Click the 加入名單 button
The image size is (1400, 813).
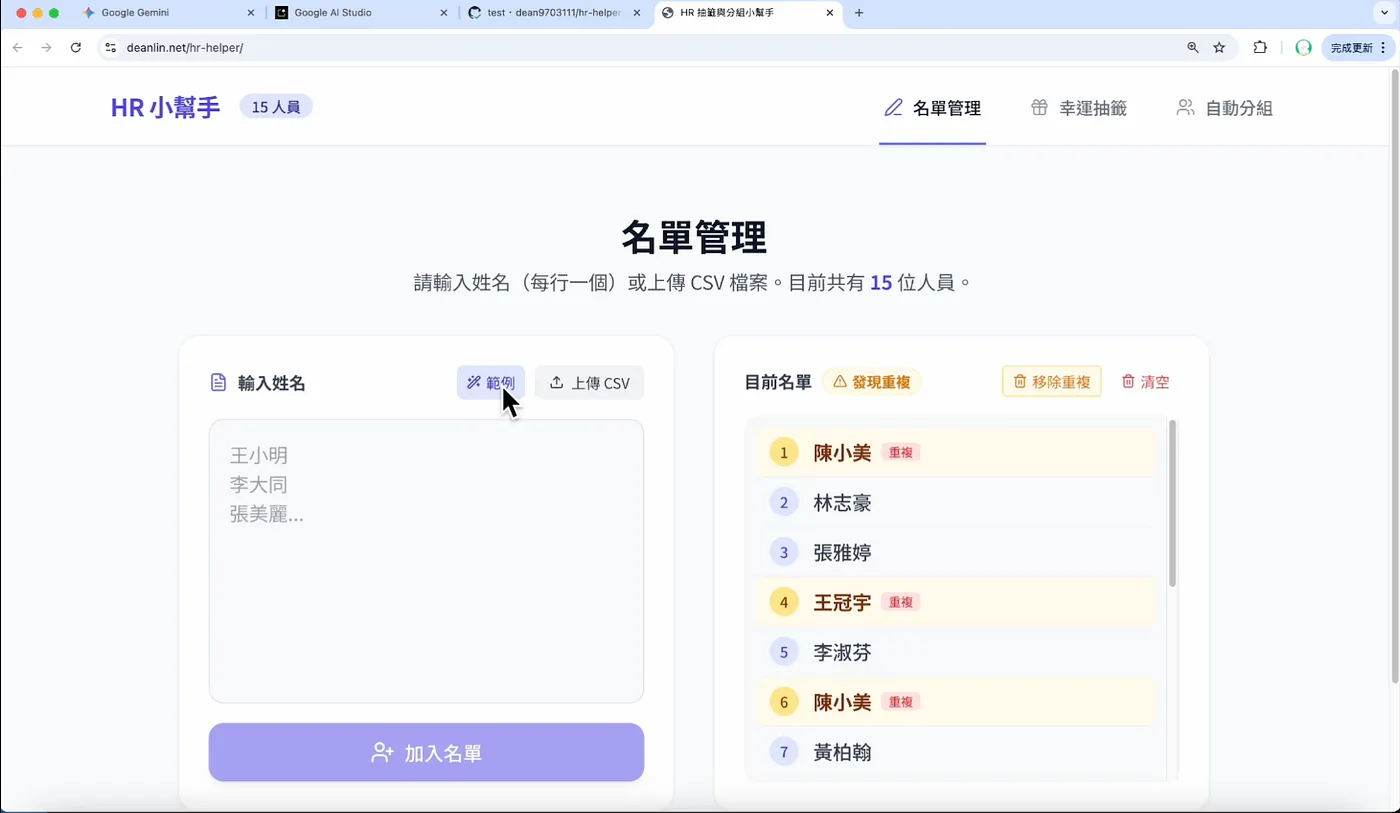426,752
